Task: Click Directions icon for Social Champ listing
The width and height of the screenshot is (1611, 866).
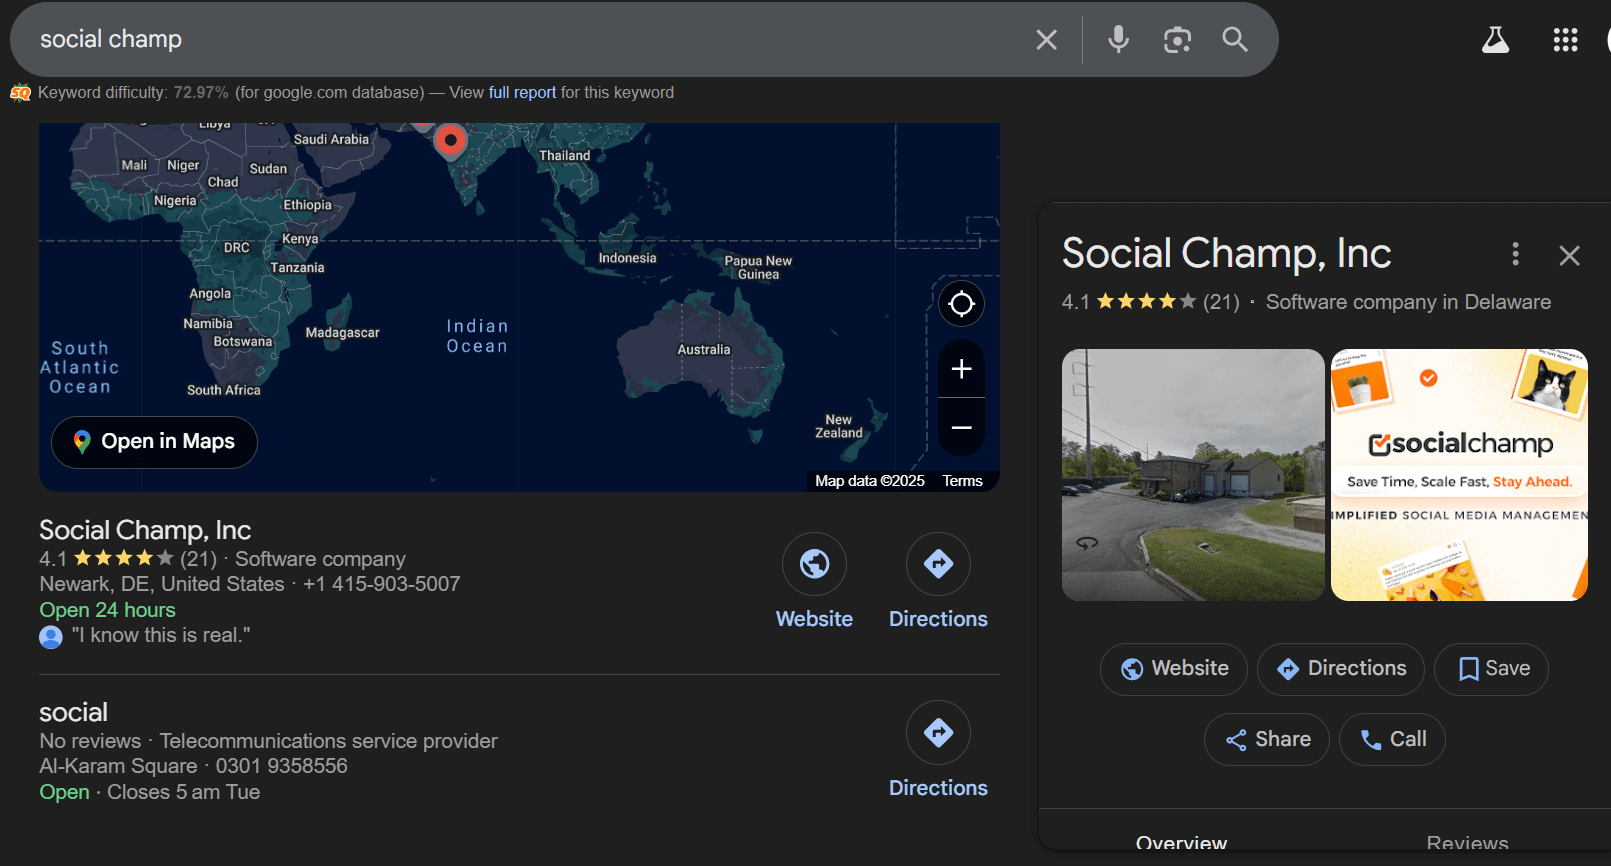Action: coord(938,564)
